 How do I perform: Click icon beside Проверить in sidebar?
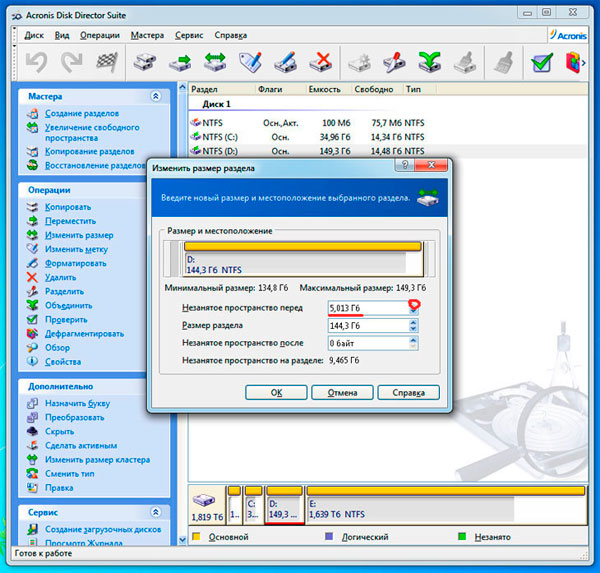point(33,319)
